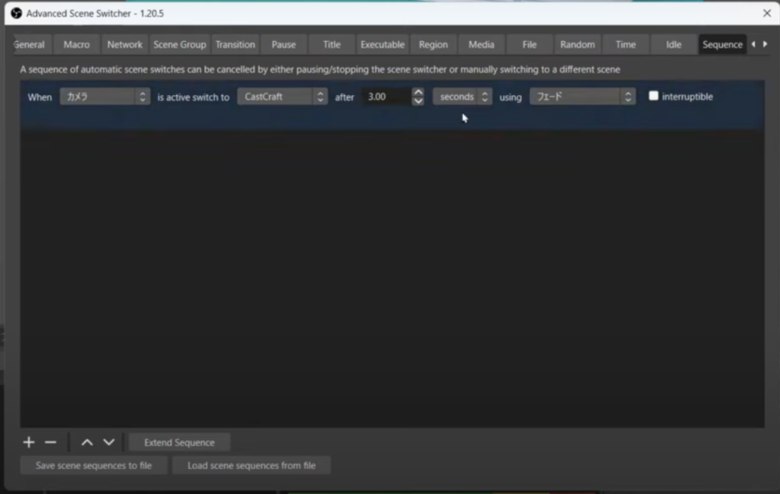
Task: Open the Scene Group tab
Action: coord(179,44)
